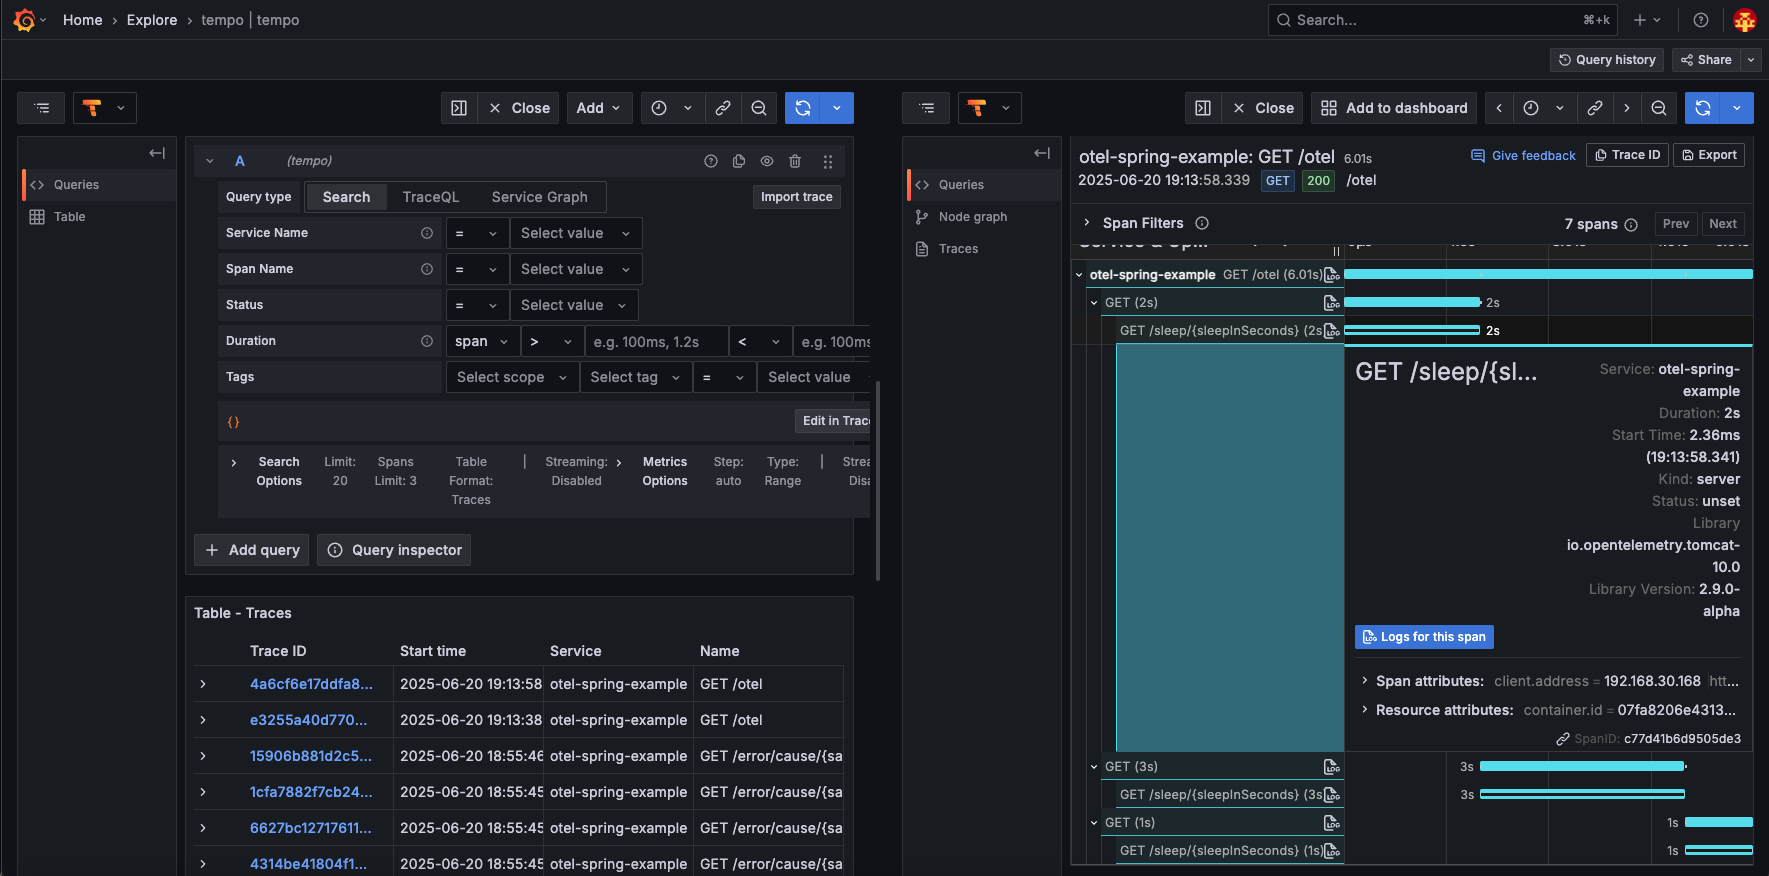This screenshot has width=1769, height=876.
Task: Click the Add query button
Action: coord(252,550)
